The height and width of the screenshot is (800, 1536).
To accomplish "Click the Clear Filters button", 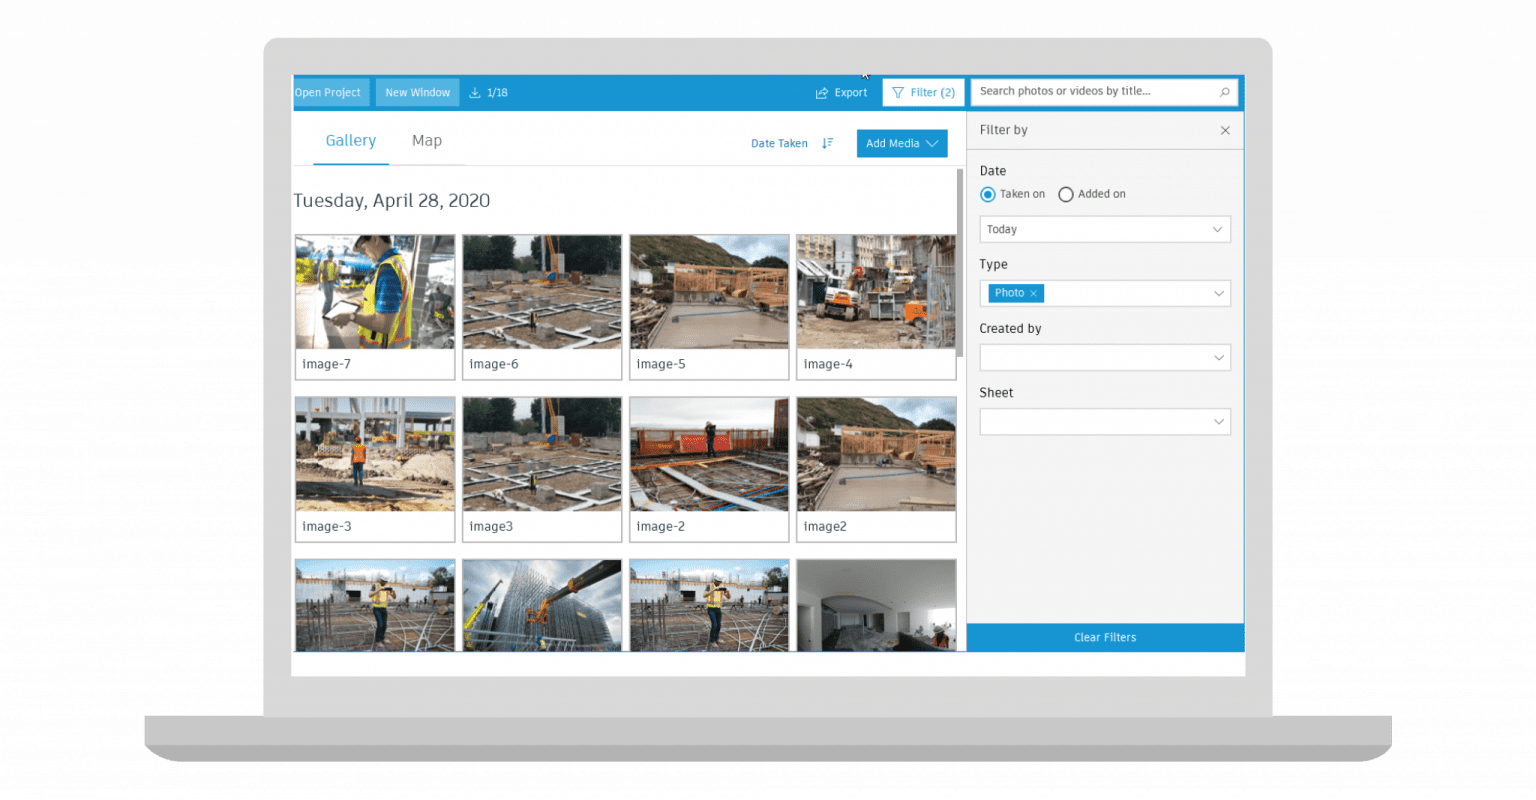I will (1104, 637).
